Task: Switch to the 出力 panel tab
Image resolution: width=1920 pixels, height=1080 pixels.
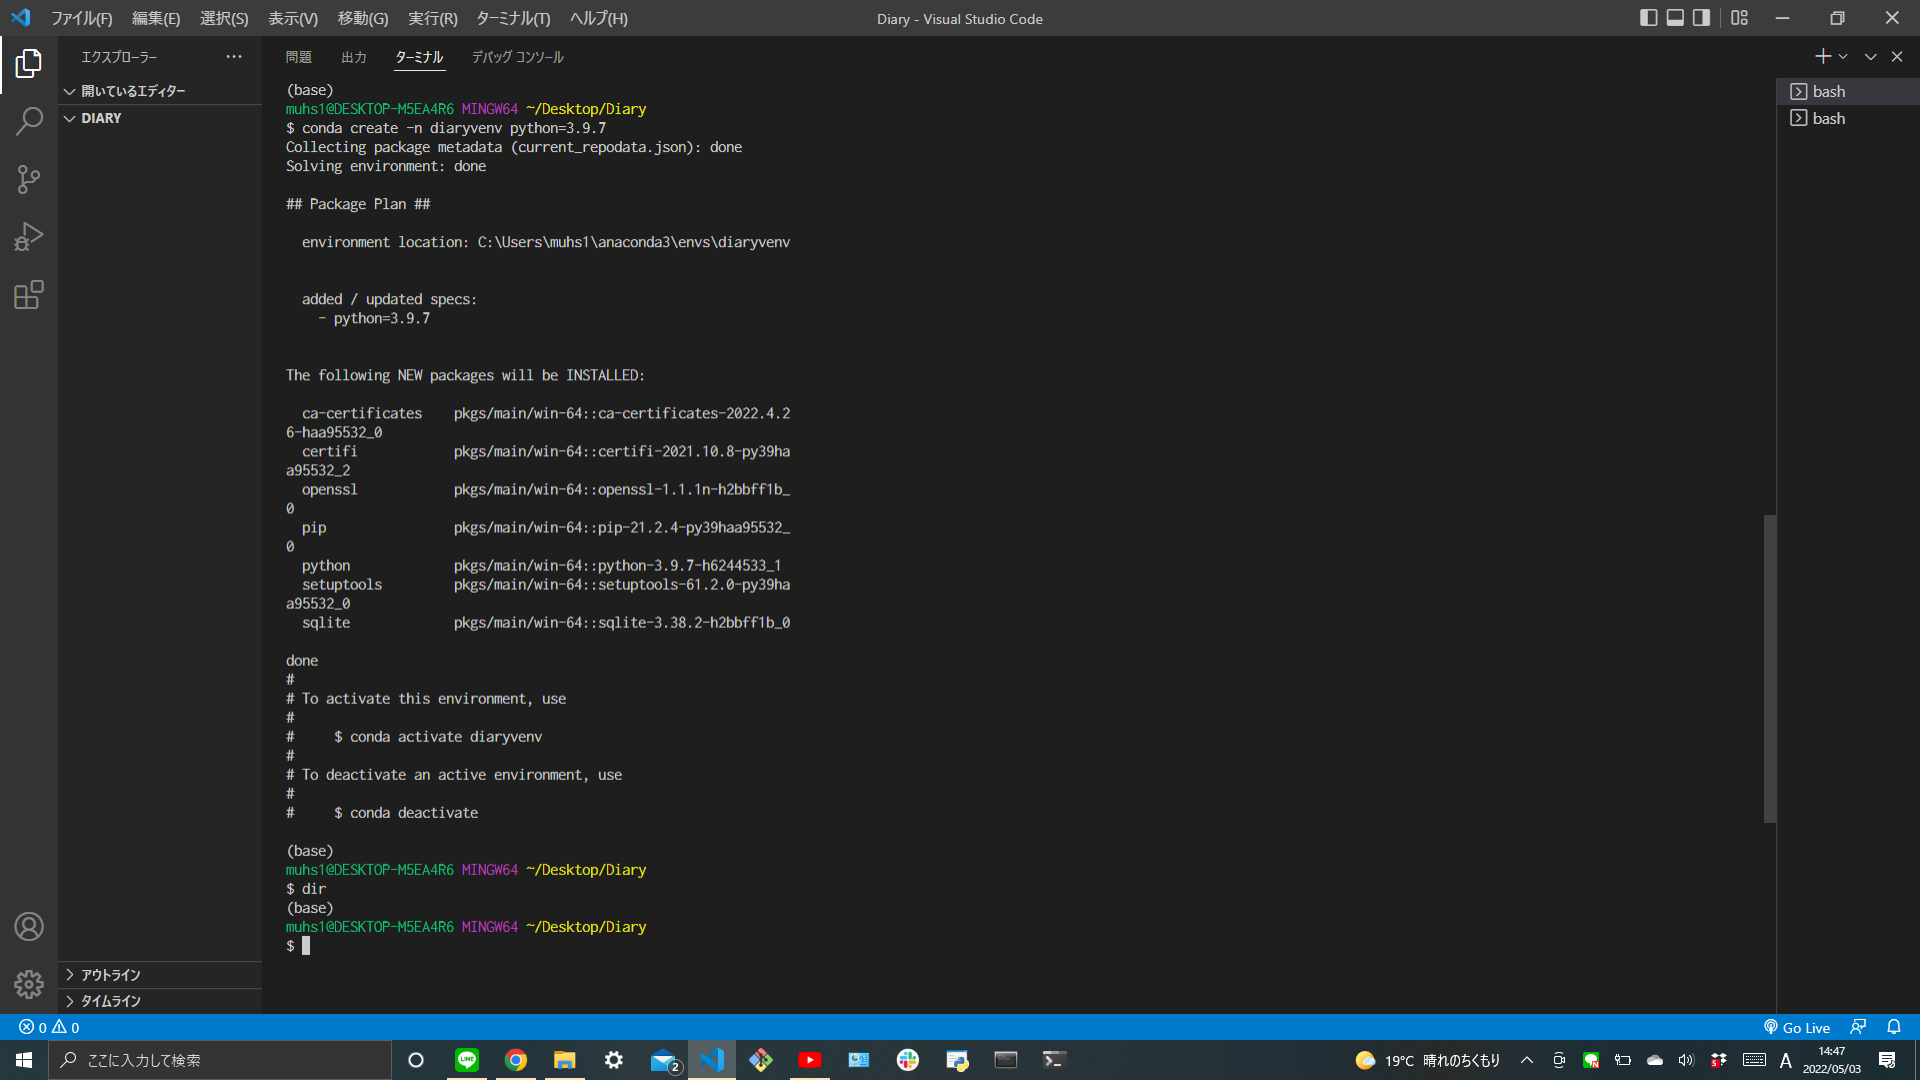Action: coord(354,58)
